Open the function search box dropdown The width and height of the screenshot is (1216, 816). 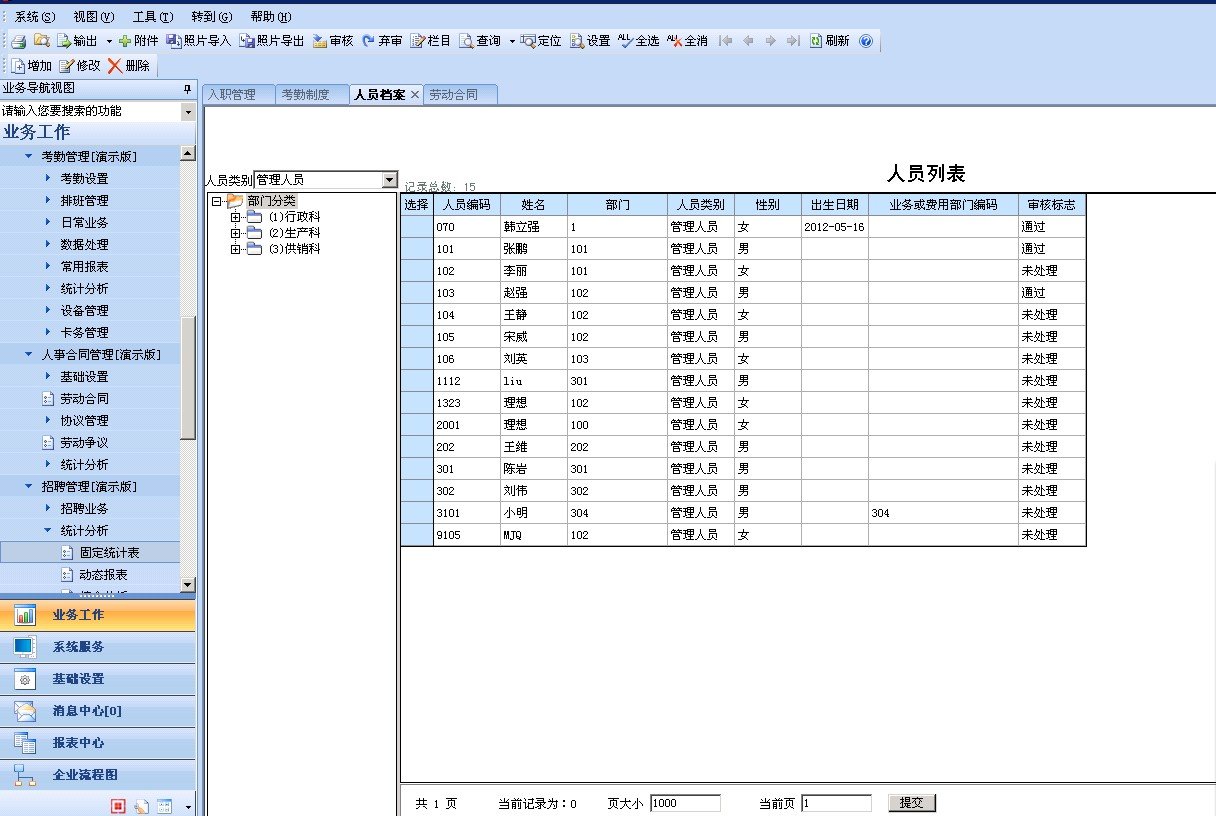point(189,112)
